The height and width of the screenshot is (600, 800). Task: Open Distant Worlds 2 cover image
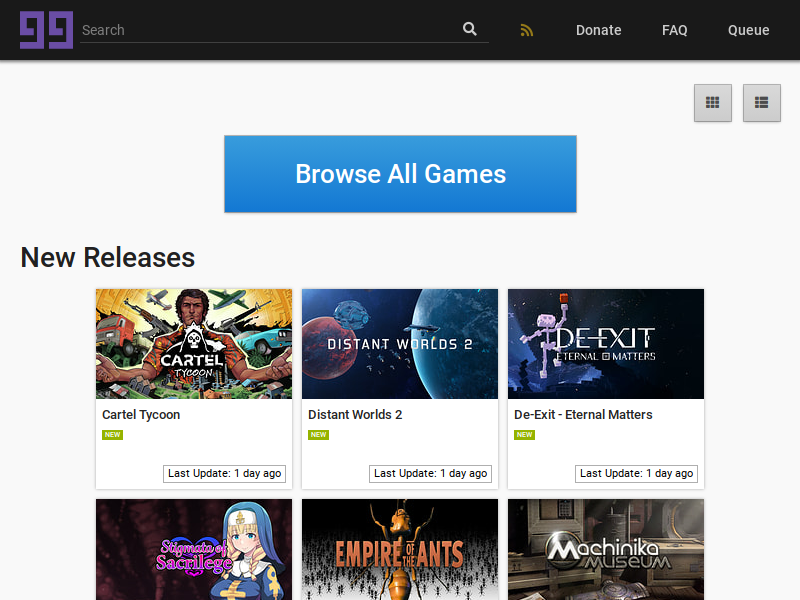pyautogui.click(x=400, y=344)
